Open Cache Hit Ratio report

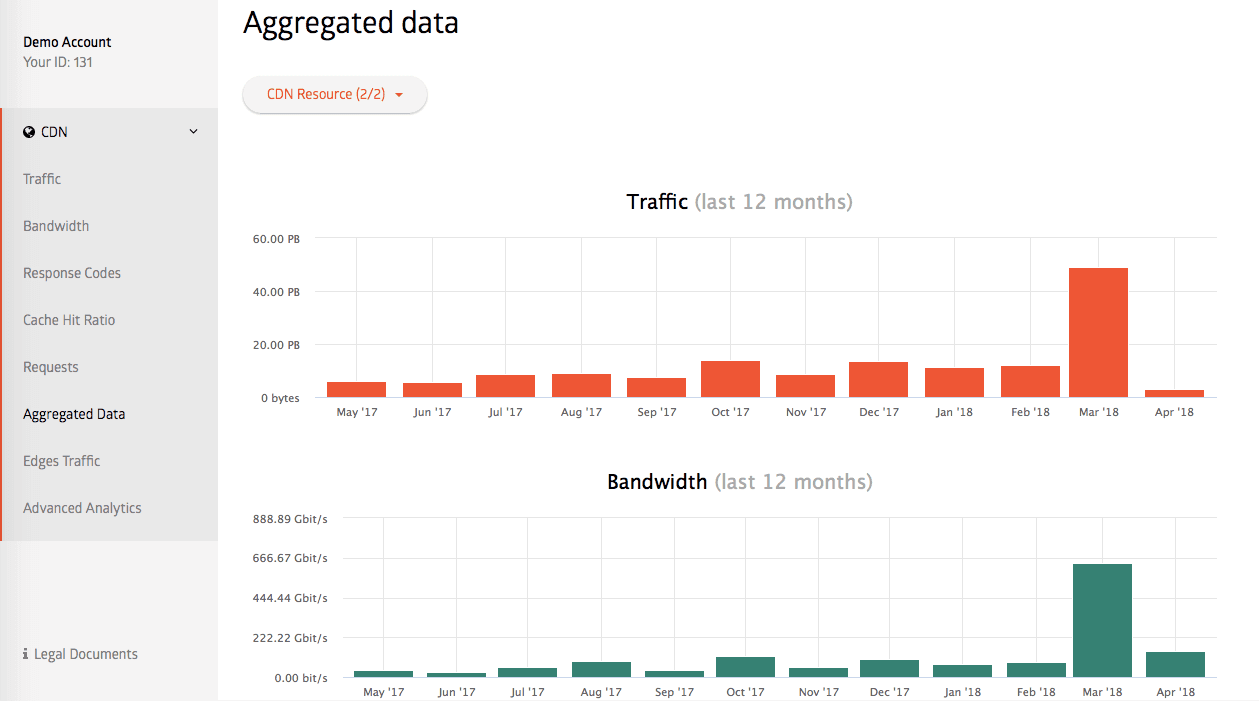(69, 320)
